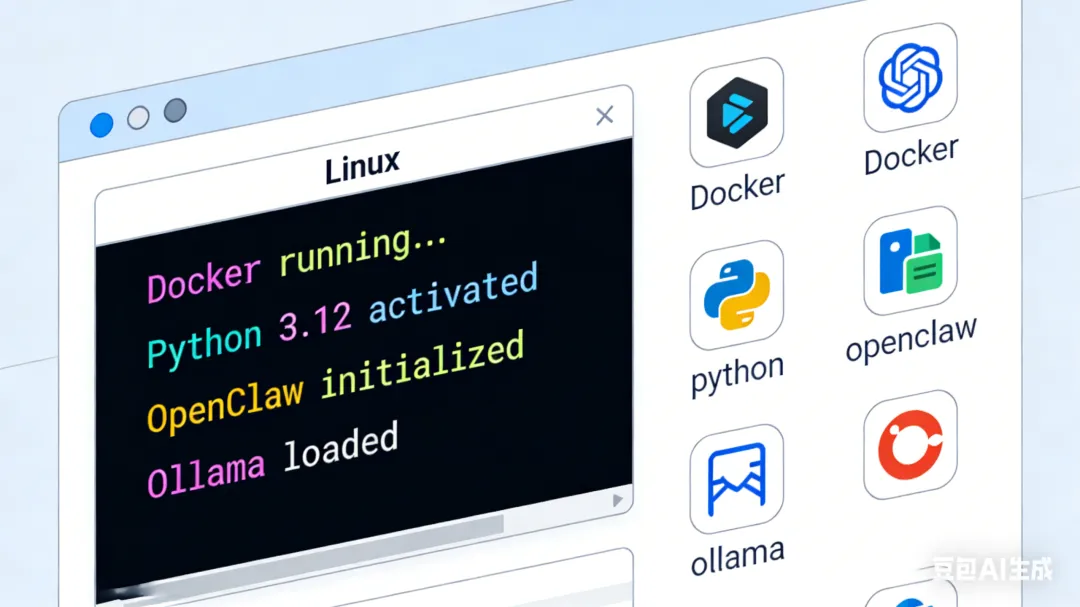Open the openclaw app icon
Viewport: 1080px width, 607px height.
tap(910, 260)
